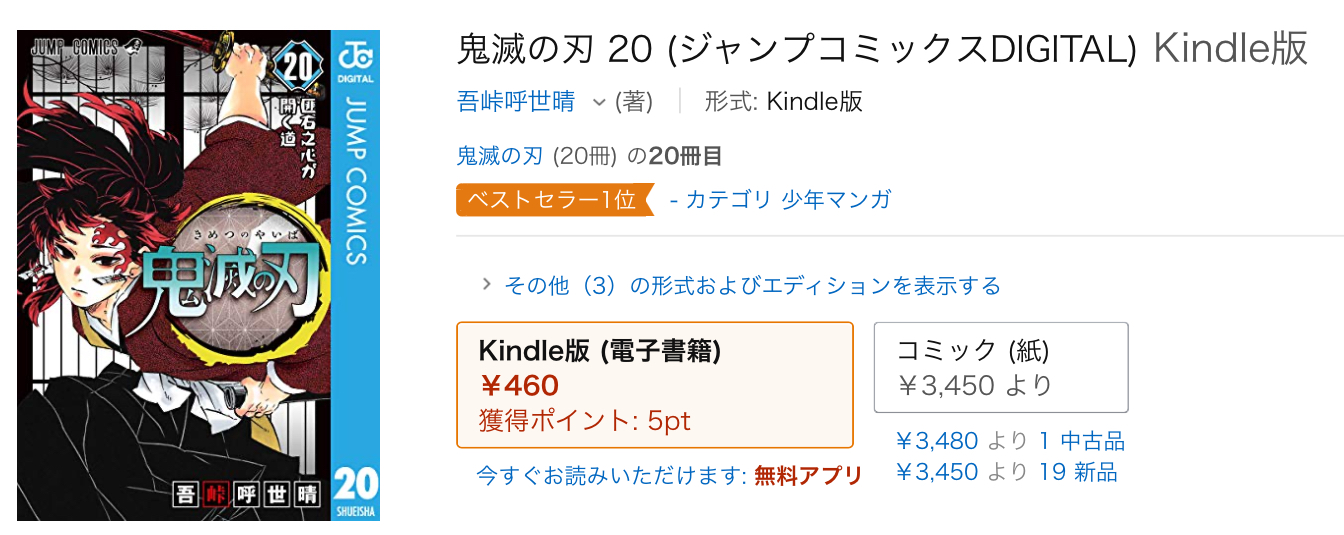Open the 無料アプリ free app link
Viewport: 1344px width, 535px height.
pyautogui.click(x=808, y=476)
